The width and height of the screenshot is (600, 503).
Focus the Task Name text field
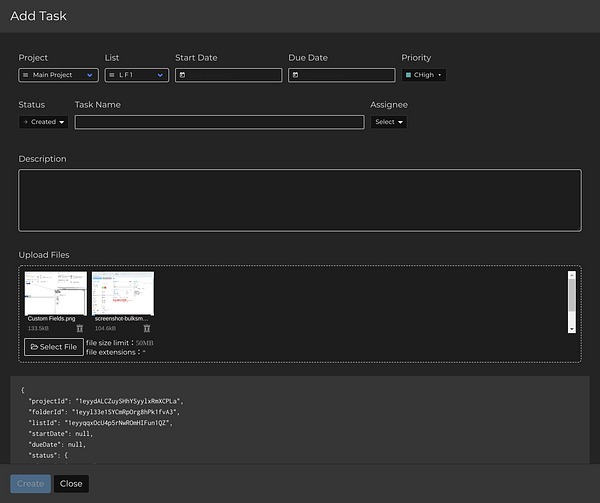pyautogui.click(x=220, y=122)
